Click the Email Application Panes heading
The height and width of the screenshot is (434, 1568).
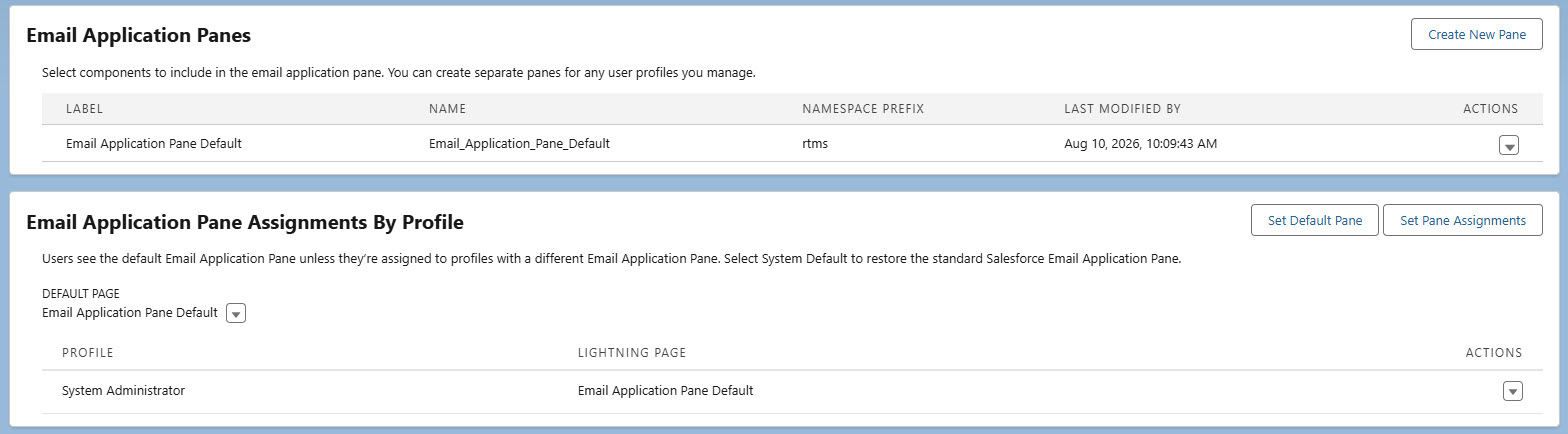click(x=138, y=35)
